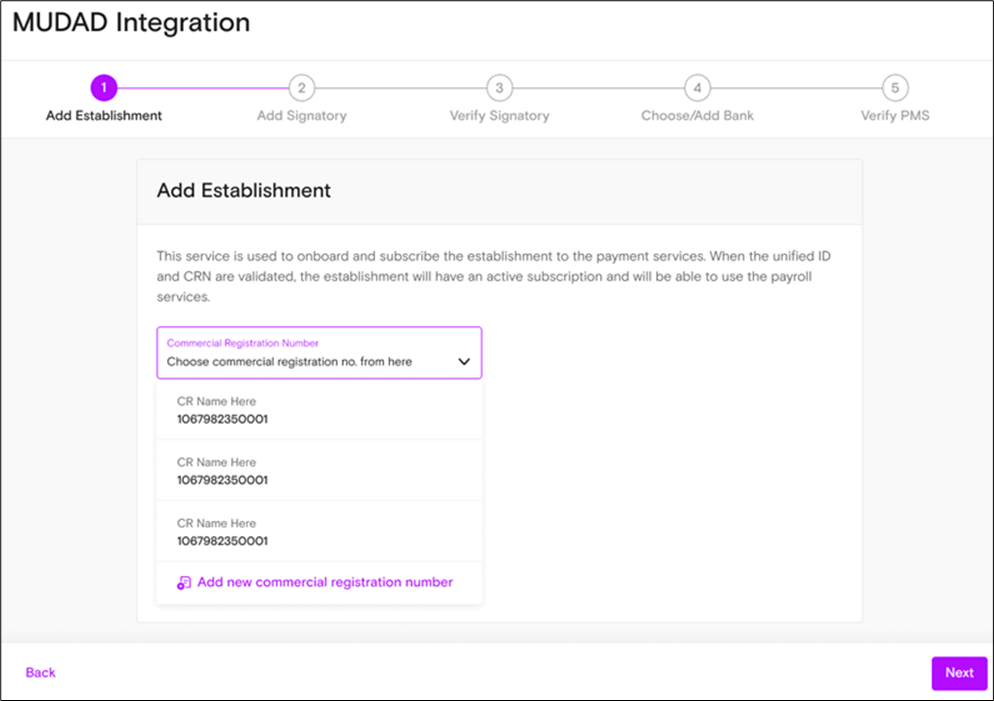Choose the first CR Name Here option
994x701 pixels.
pos(320,410)
